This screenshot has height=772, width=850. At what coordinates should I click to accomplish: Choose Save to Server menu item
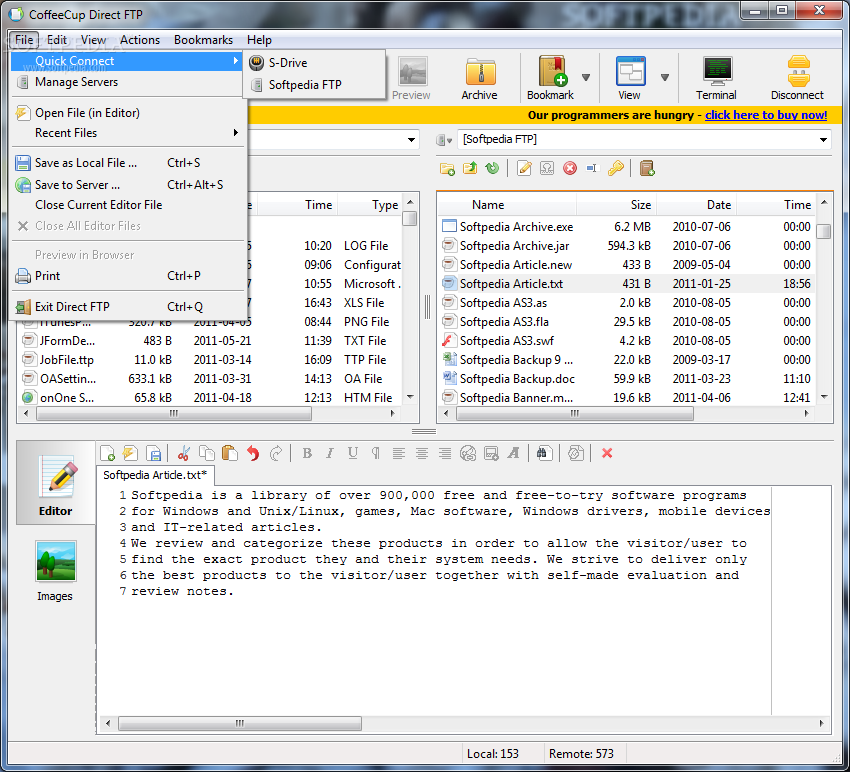tap(129, 185)
